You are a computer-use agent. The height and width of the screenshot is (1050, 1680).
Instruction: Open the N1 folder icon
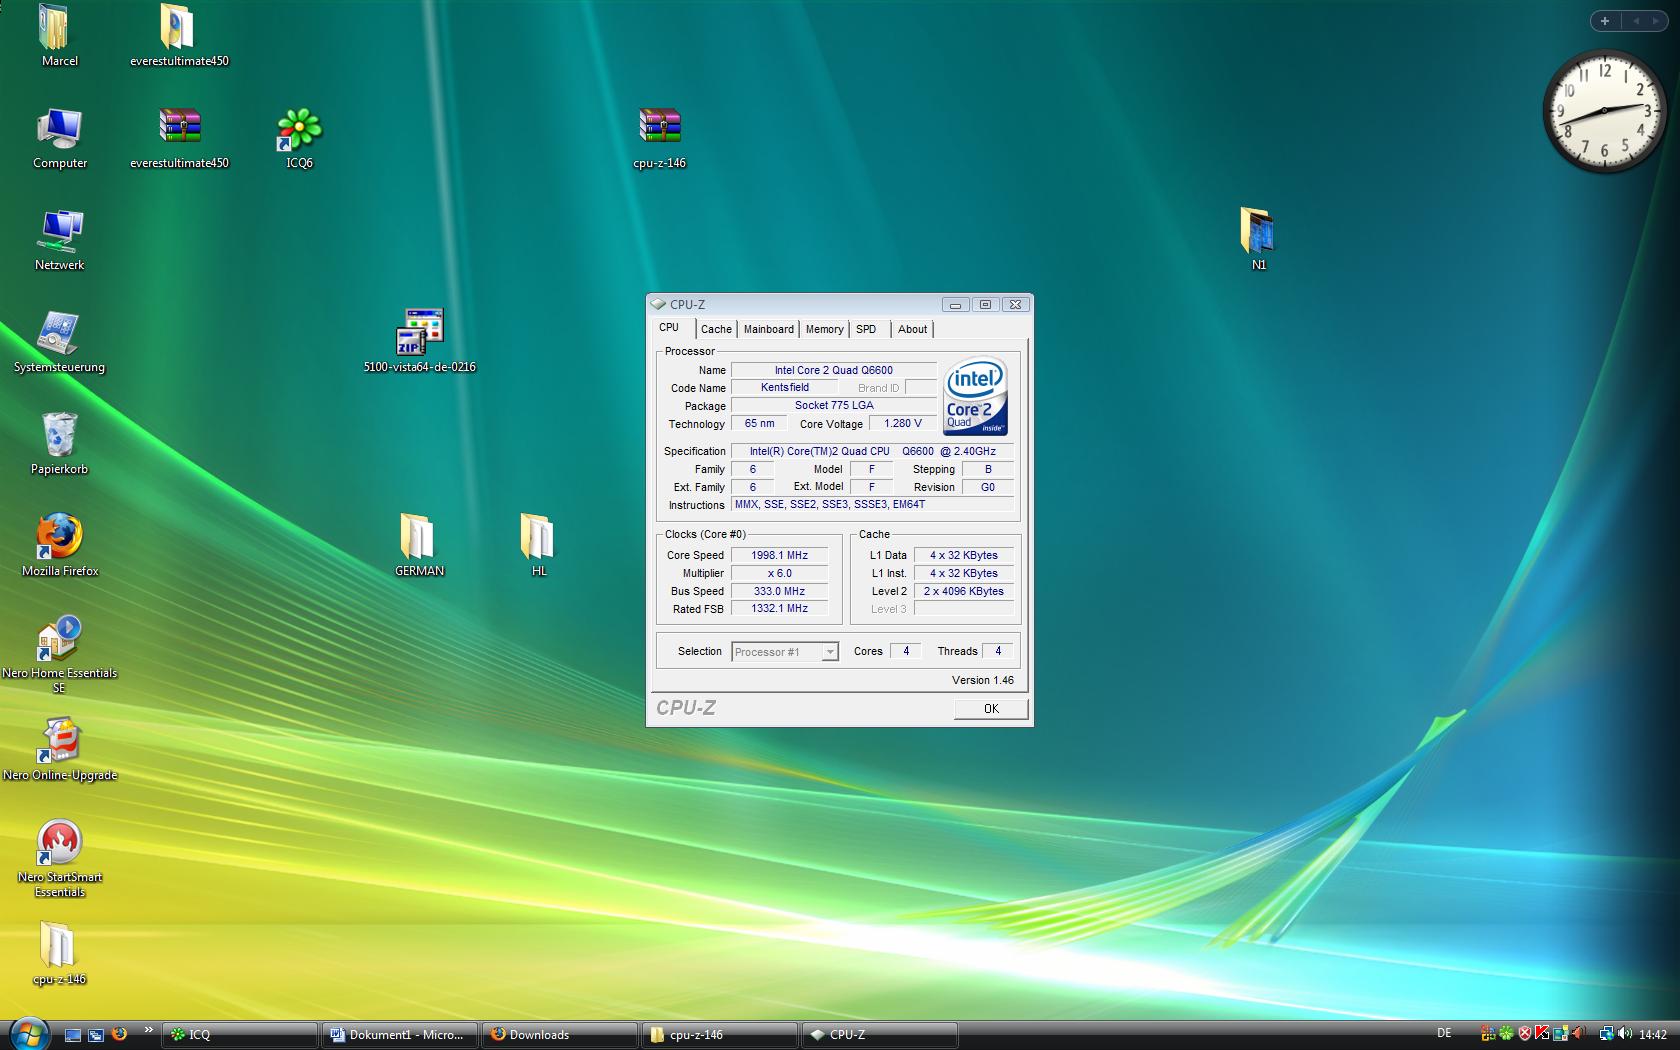1258,232
